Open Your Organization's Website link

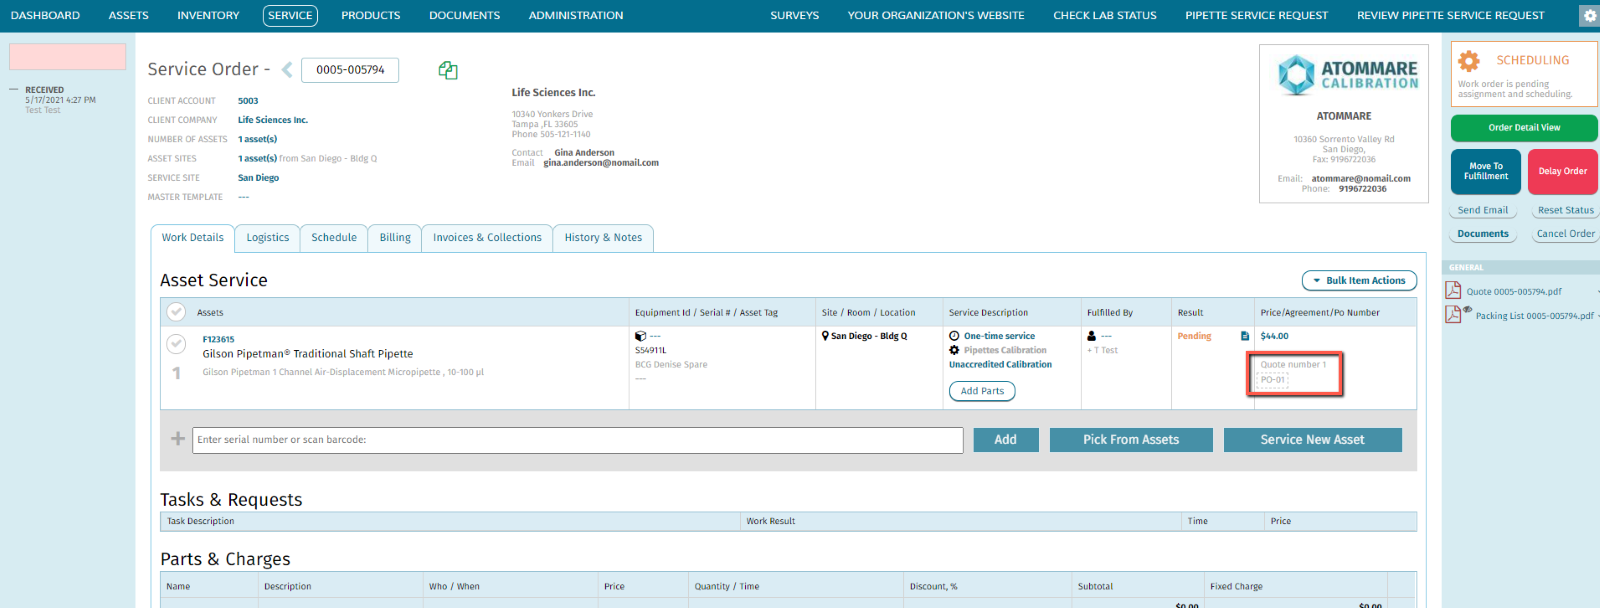[x=936, y=15]
